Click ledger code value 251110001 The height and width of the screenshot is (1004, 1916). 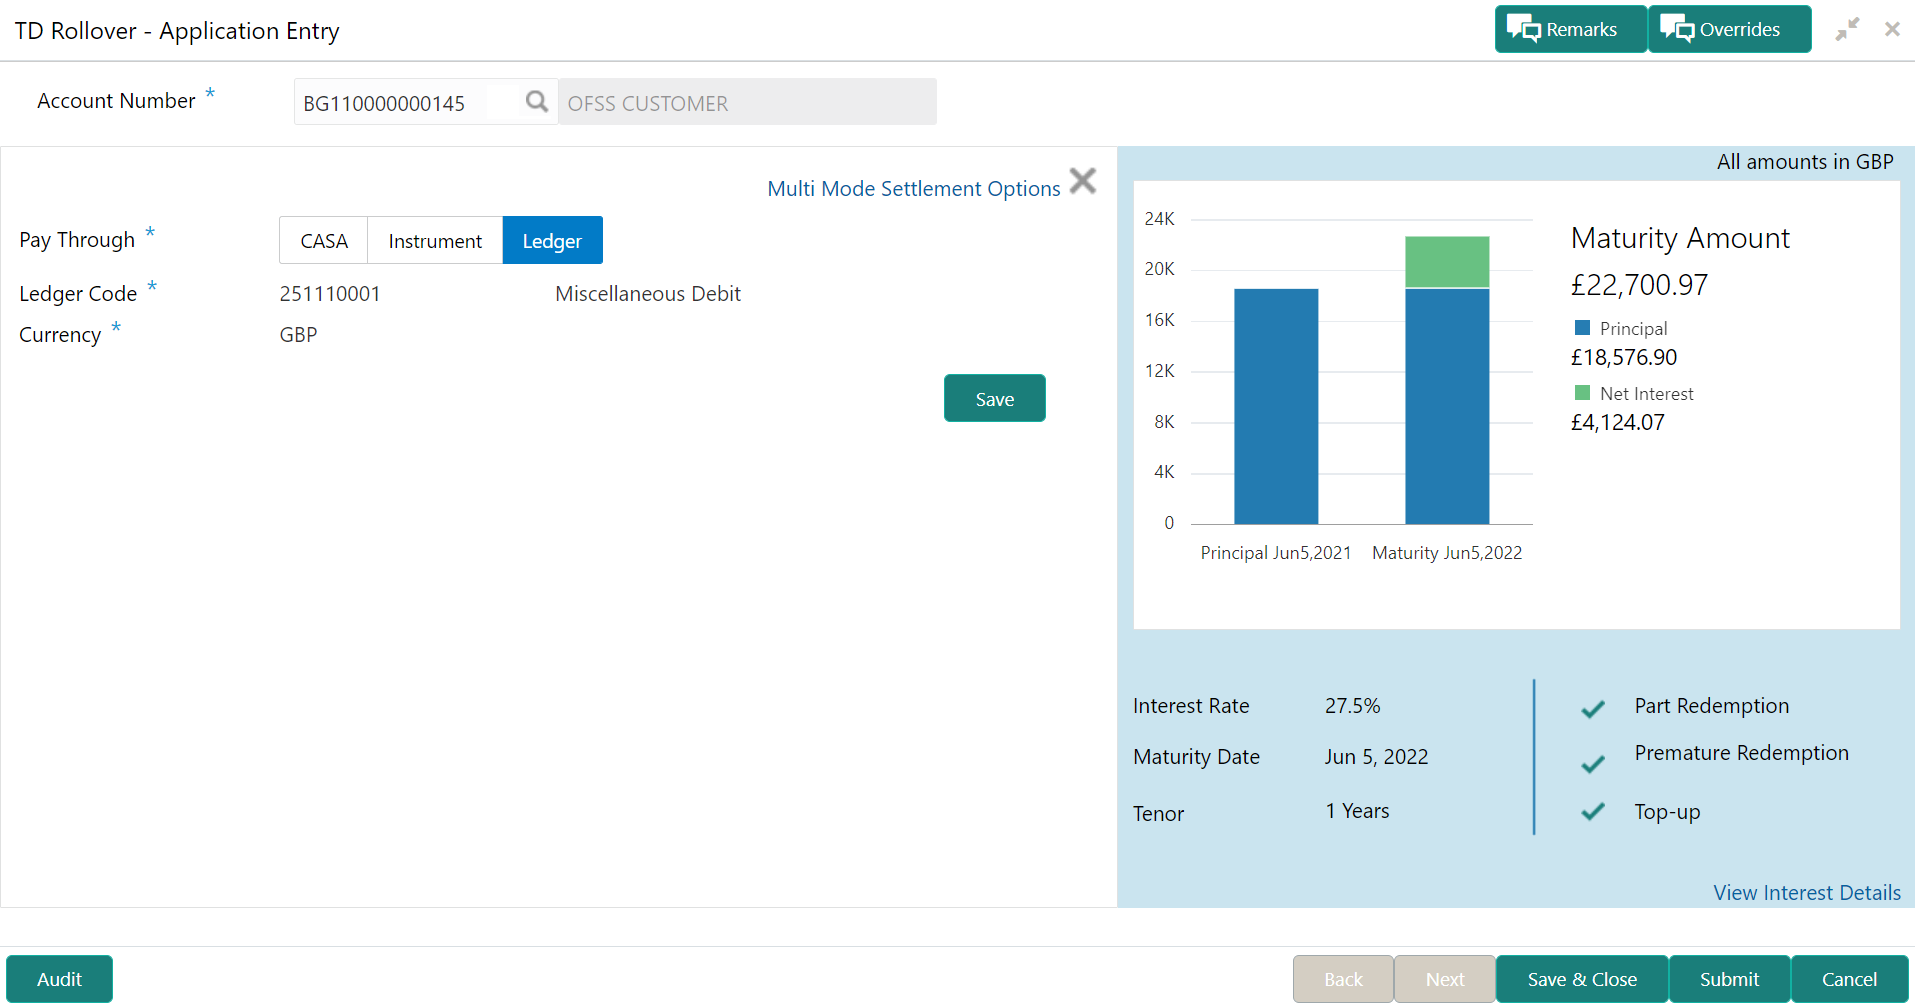330,293
